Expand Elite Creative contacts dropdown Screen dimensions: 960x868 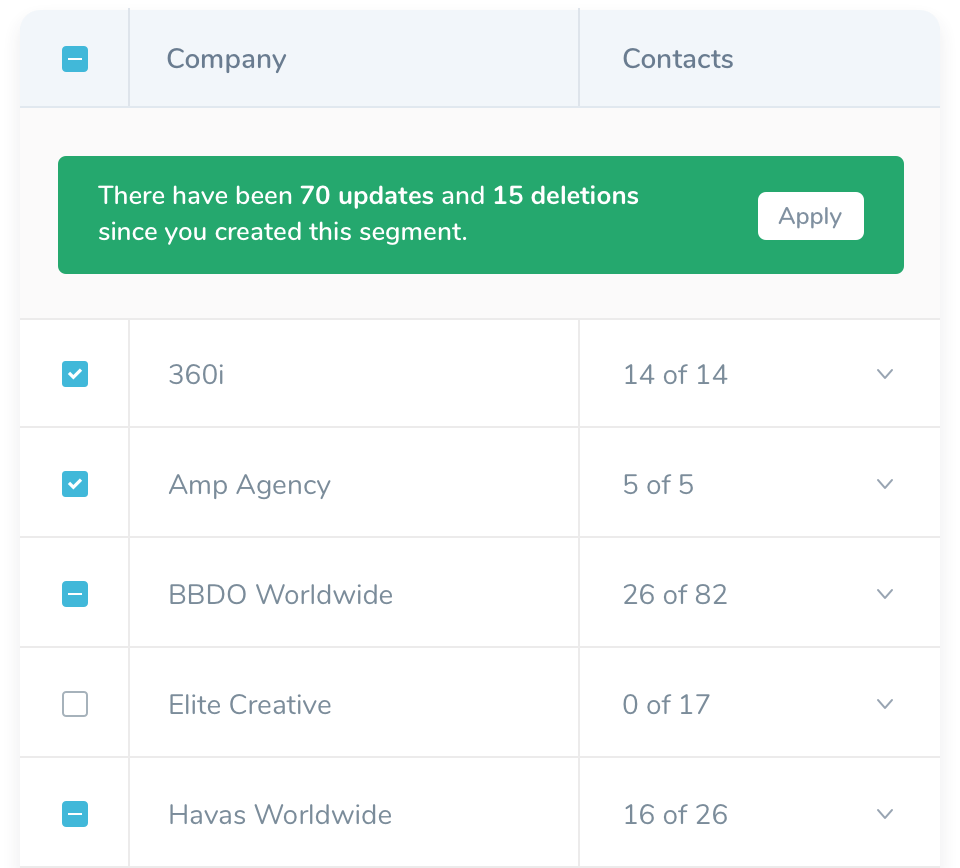884,704
